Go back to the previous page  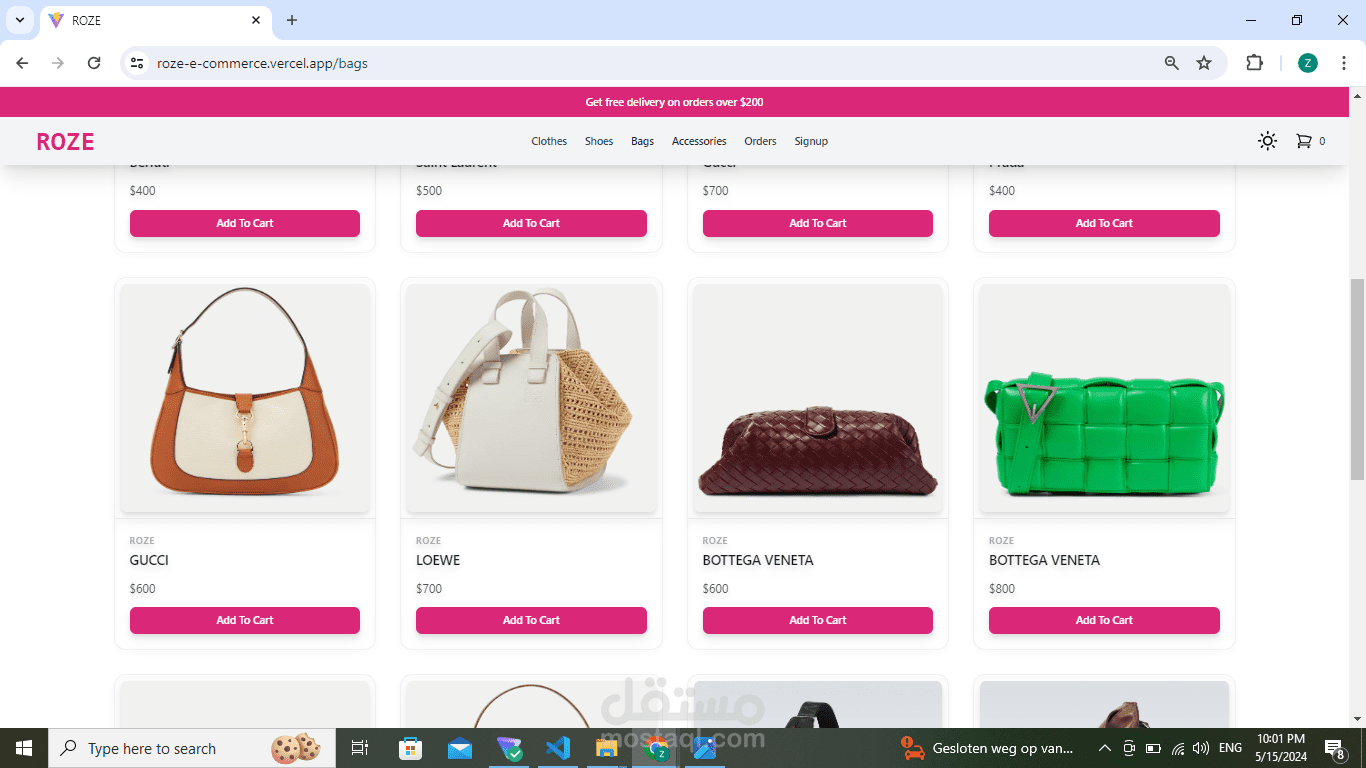(x=22, y=63)
